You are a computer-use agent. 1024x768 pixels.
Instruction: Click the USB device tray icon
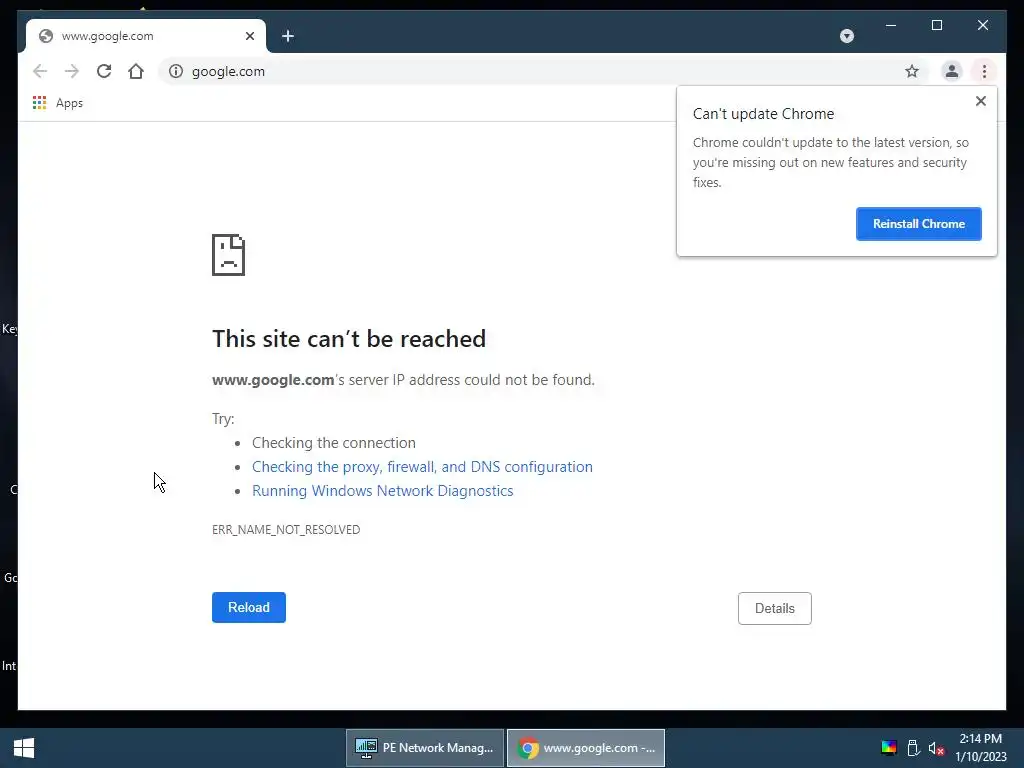pyautogui.click(x=913, y=748)
